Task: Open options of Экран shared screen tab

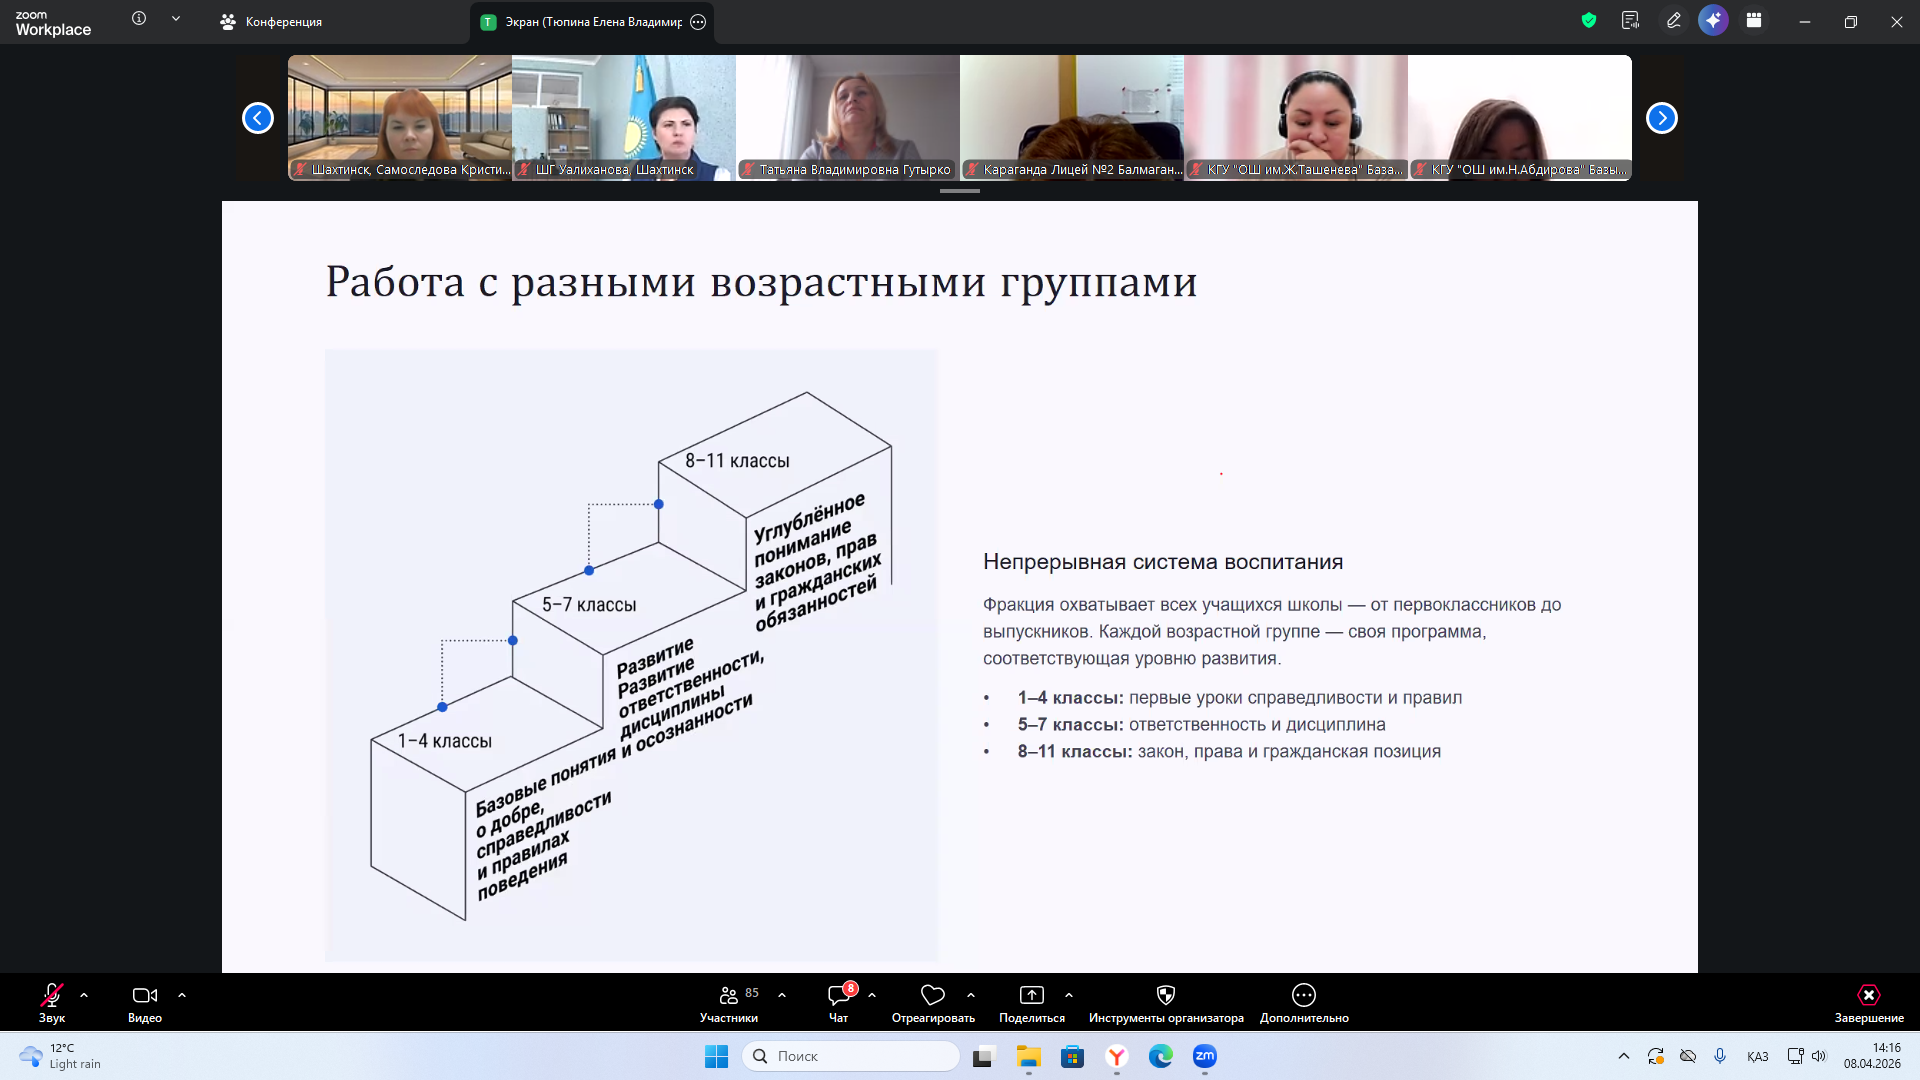Action: pyautogui.click(x=698, y=22)
